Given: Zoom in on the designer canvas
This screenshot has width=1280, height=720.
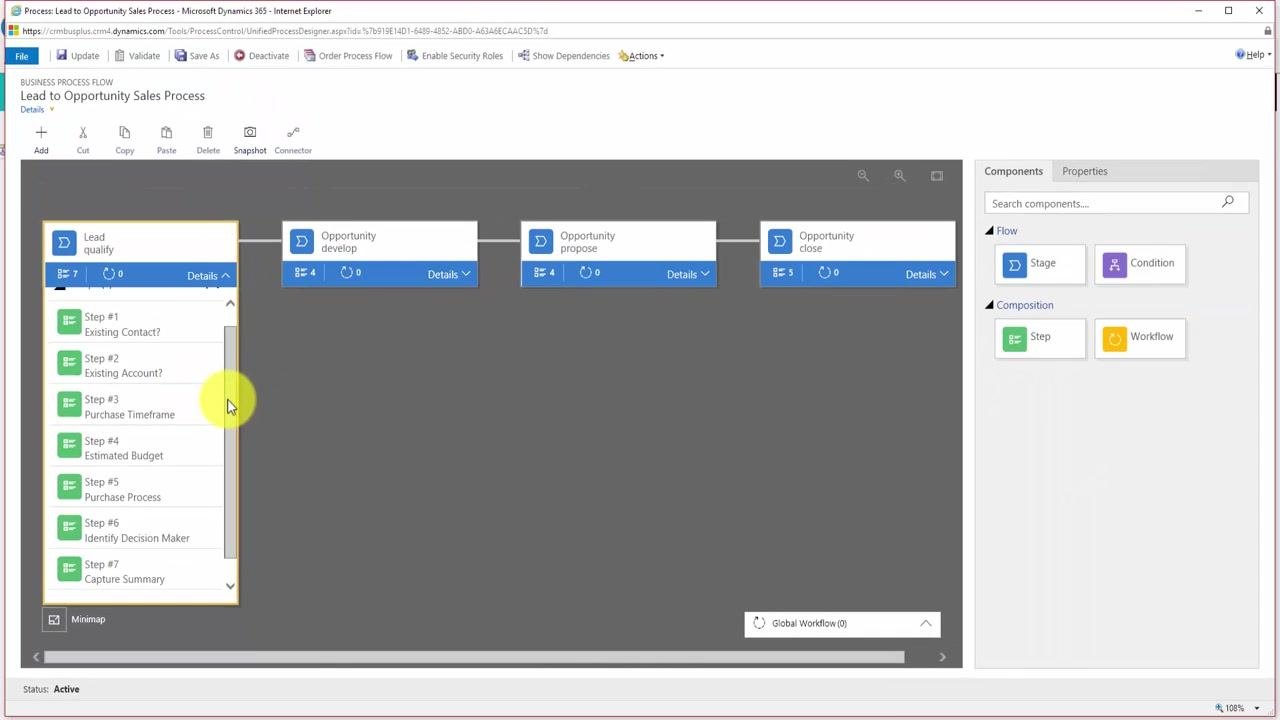Looking at the screenshot, I should [x=900, y=176].
